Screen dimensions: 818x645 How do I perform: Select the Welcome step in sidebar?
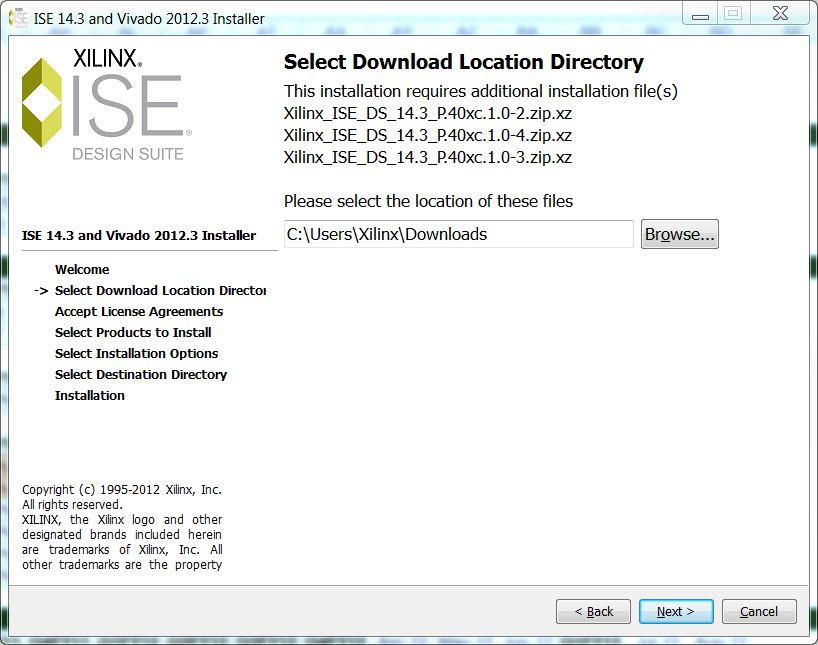click(82, 270)
